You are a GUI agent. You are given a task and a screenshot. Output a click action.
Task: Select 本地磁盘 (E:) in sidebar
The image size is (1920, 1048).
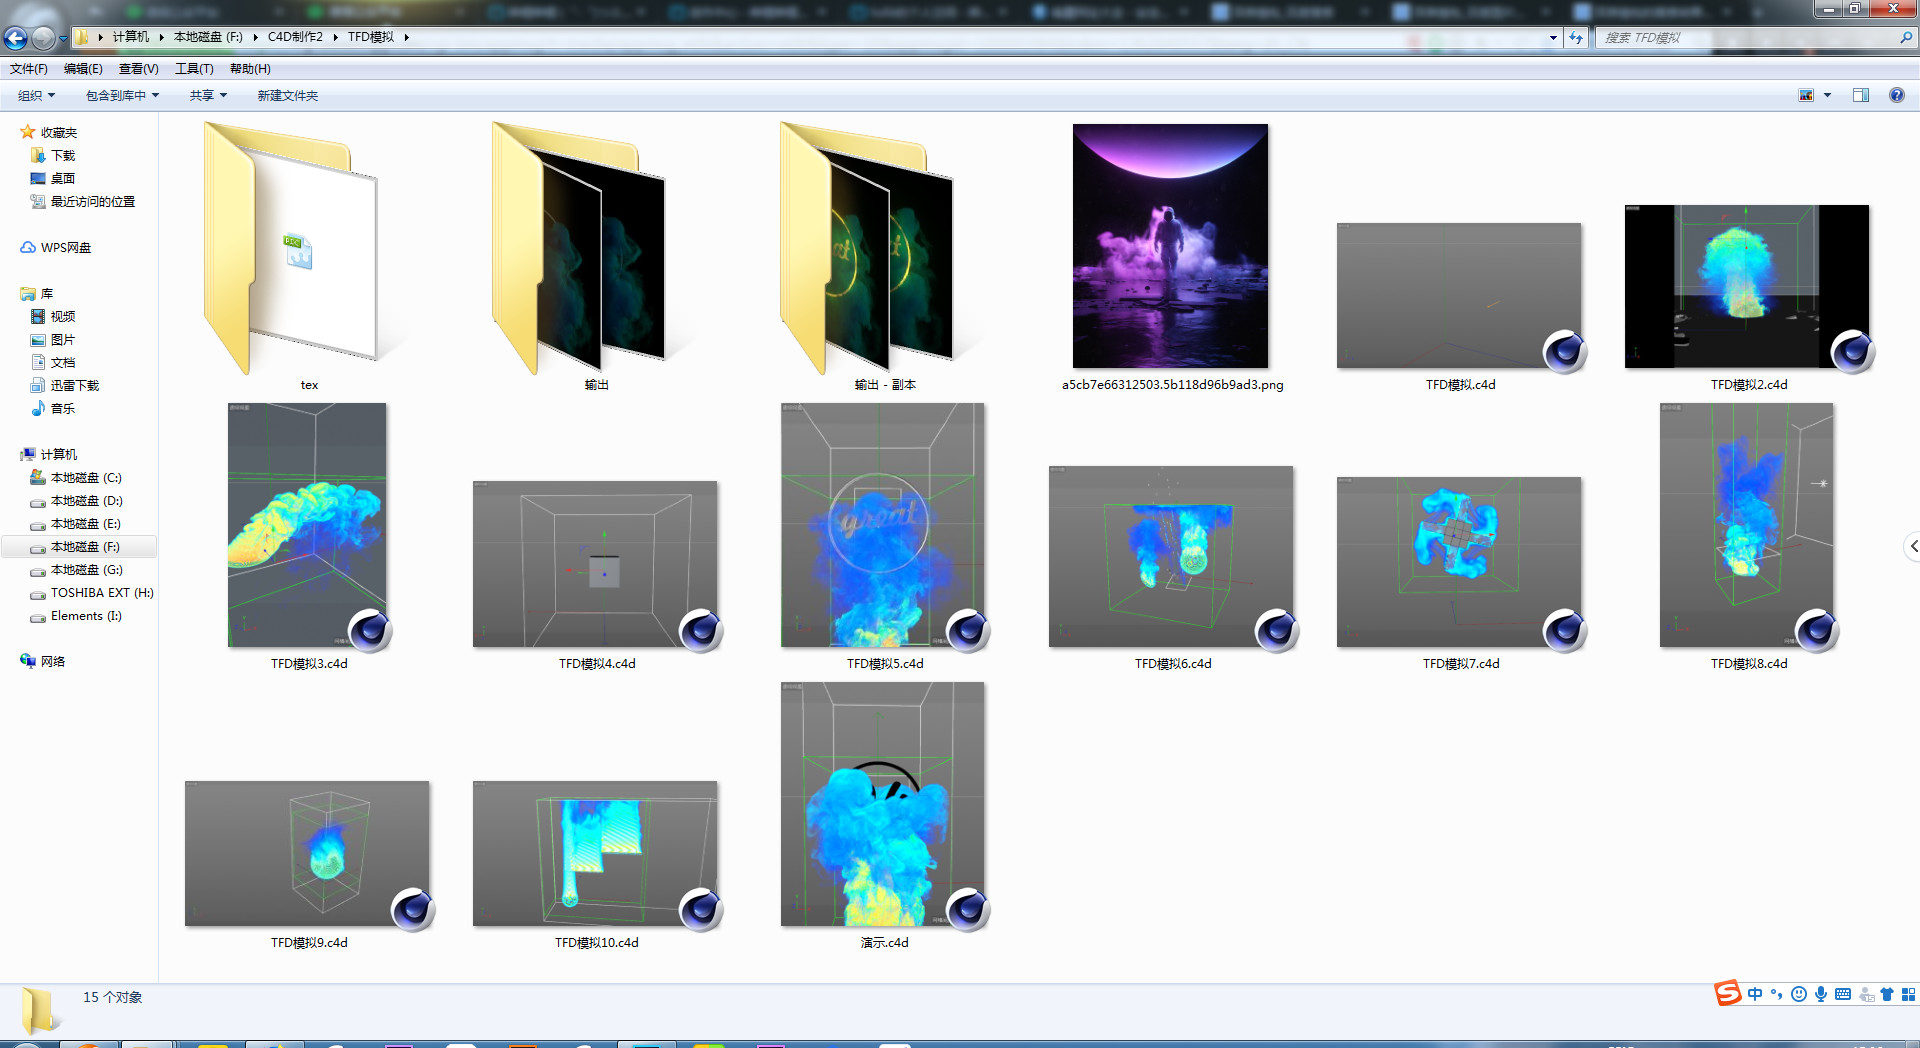tap(86, 523)
